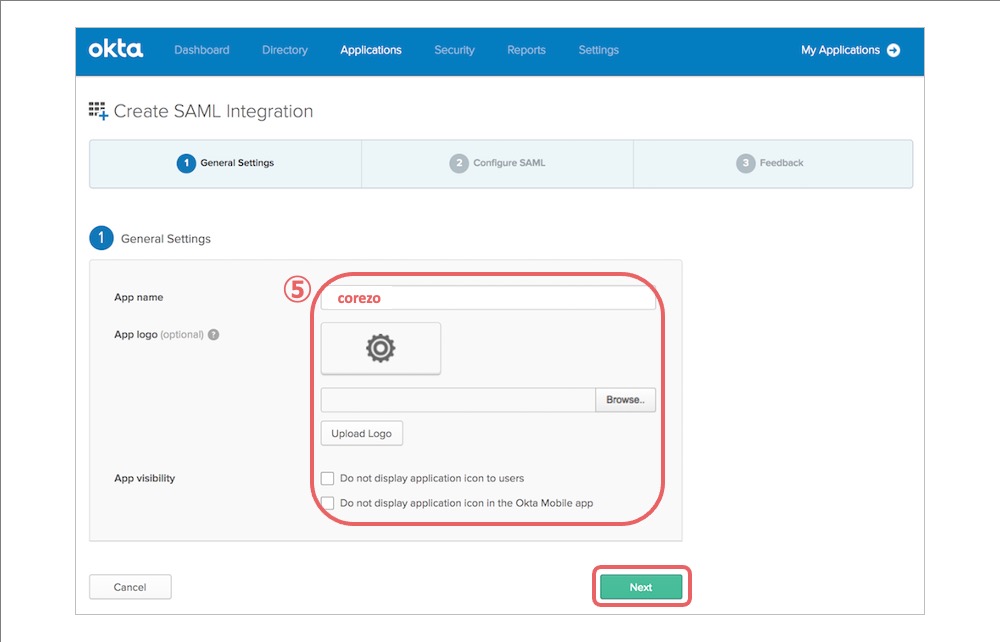Click the gear app logo placeholder
1000x642 pixels.
point(381,348)
